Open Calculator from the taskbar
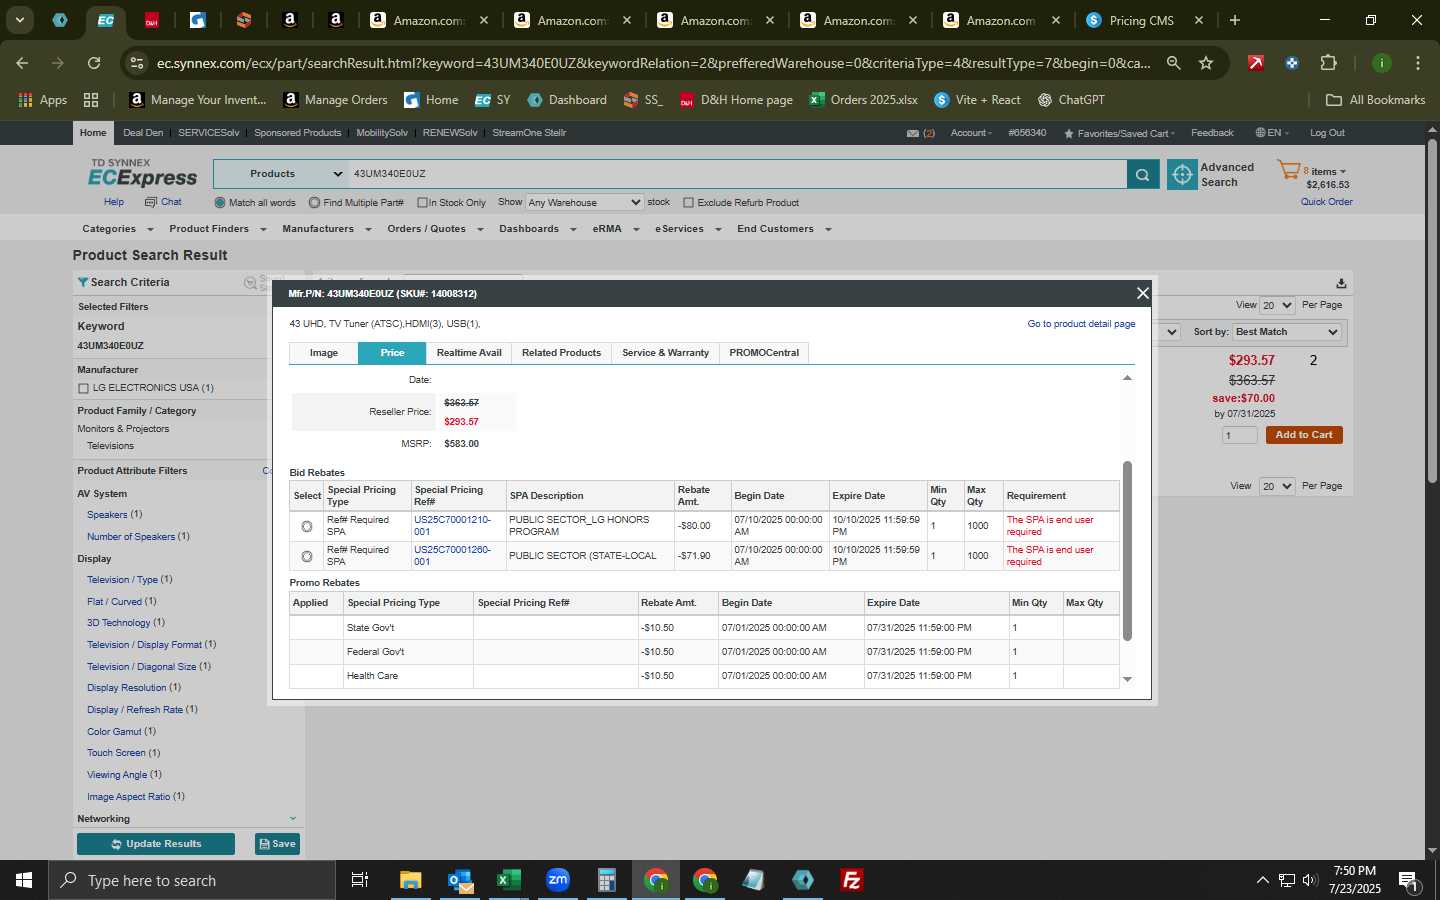1440x900 pixels. click(x=607, y=880)
